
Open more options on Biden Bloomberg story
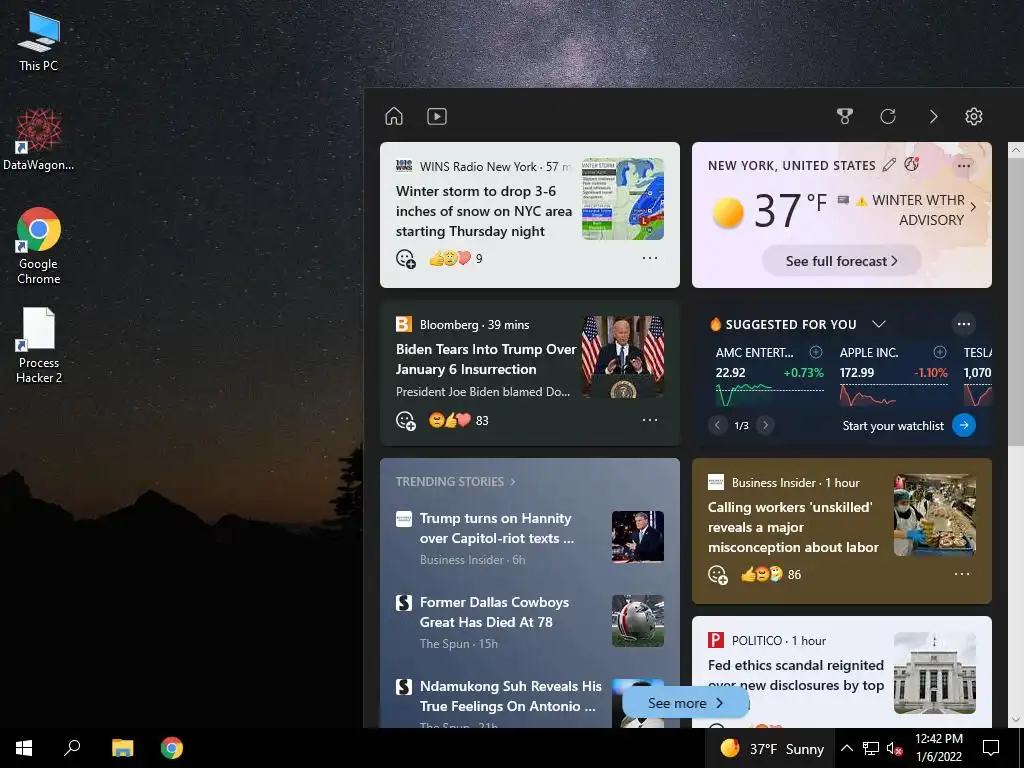pos(650,420)
